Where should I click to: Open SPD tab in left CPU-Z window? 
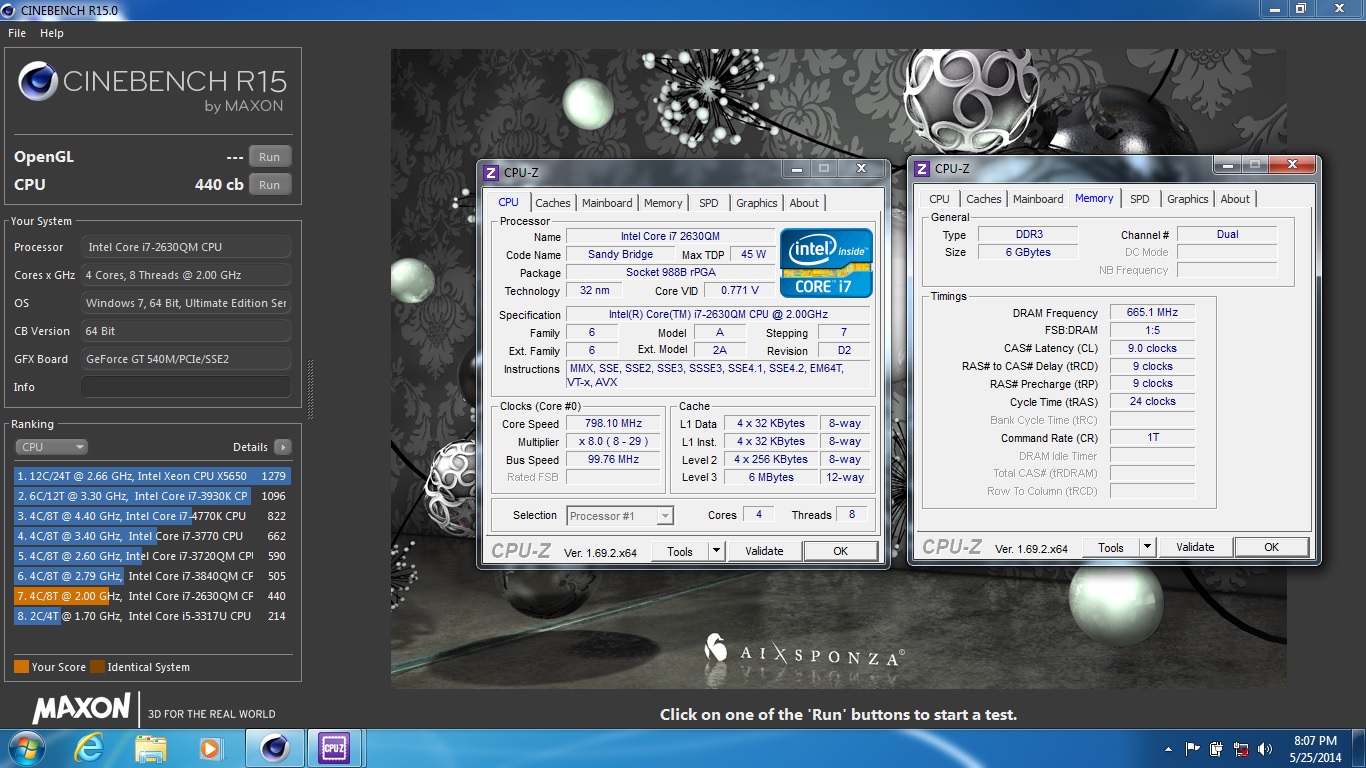[x=709, y=203]
